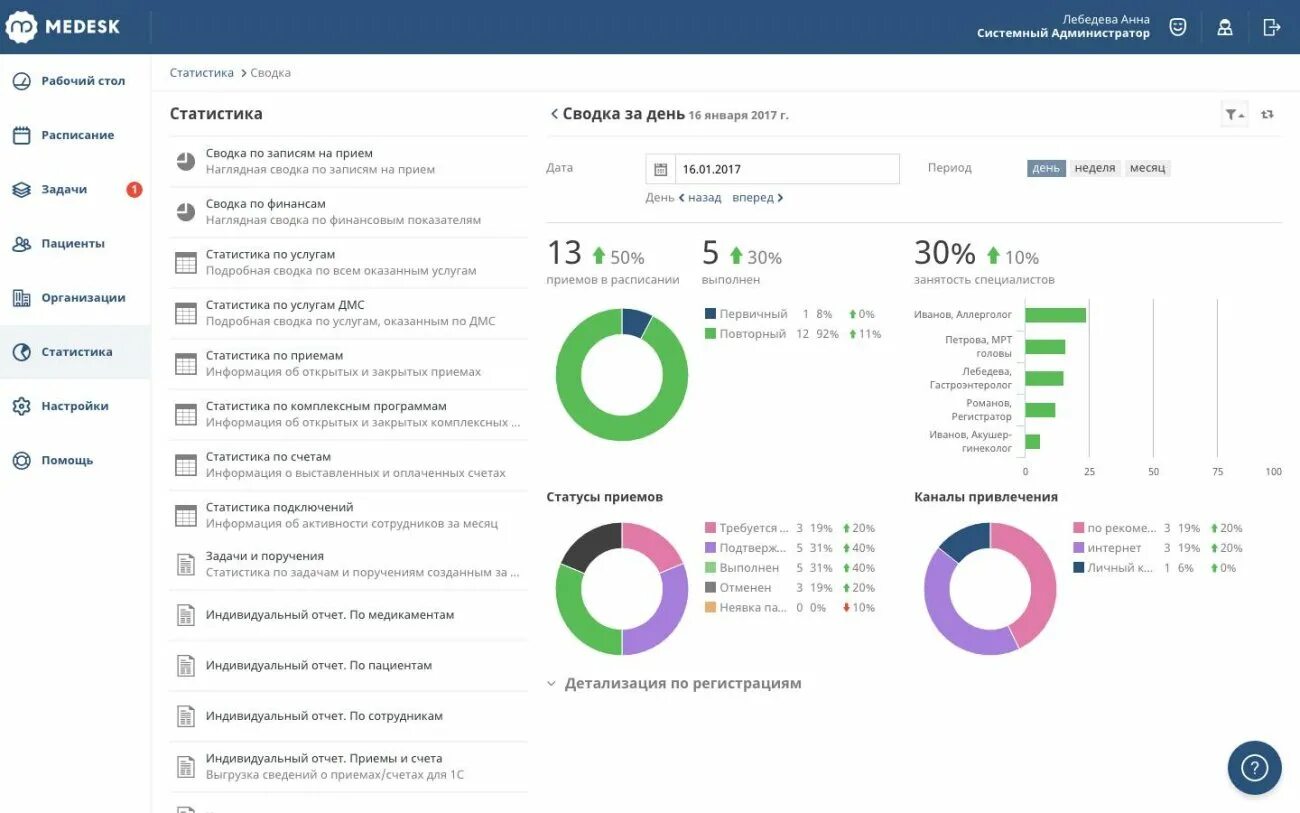
Task: Click the Пациенты people sidebar icon
Action: coord(21,244)
